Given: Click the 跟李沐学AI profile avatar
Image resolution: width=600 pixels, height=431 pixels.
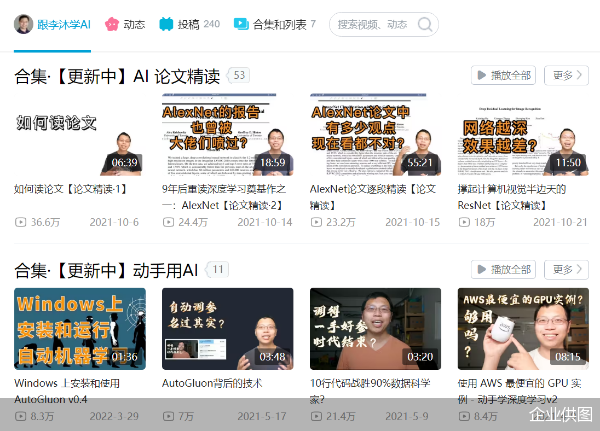Looking at the screenshot, I should click(x=23, y=24).
